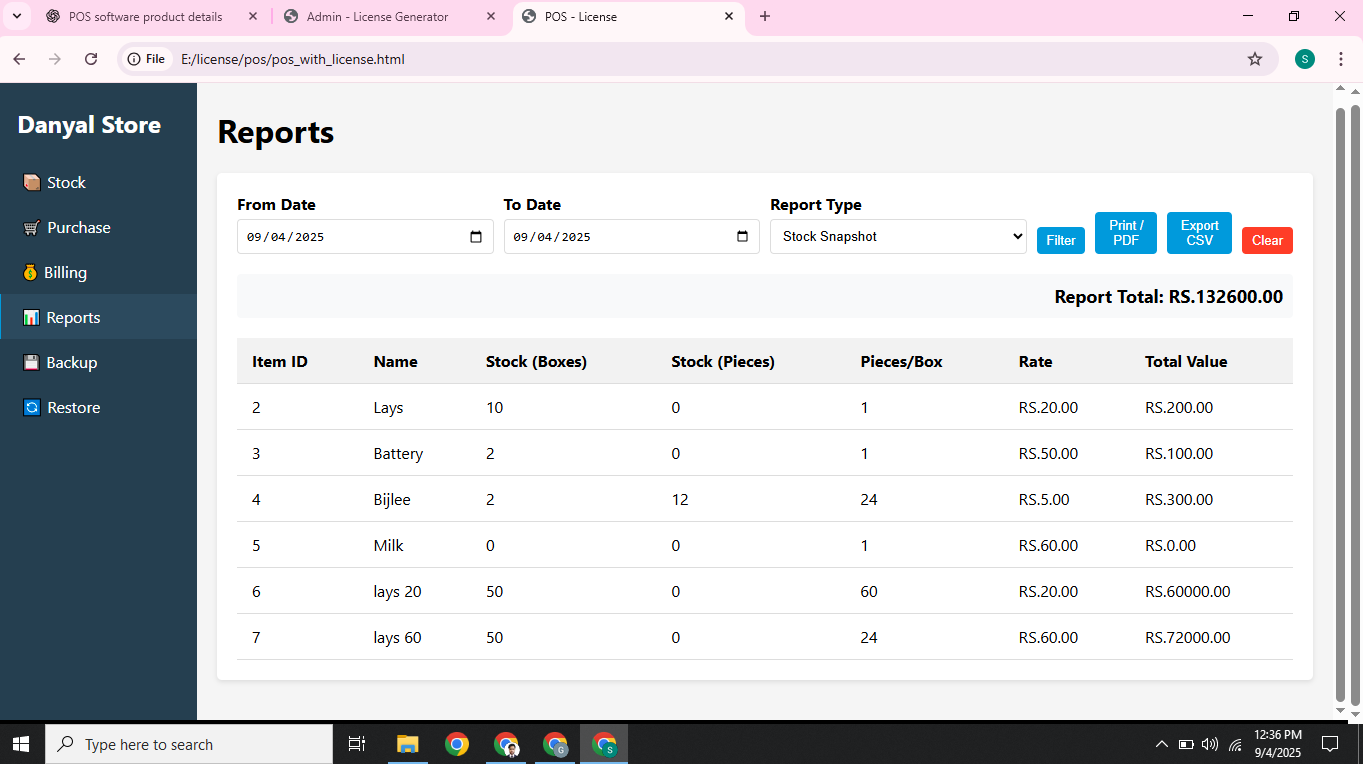Go to Billing in the sidebar
The width and height of the screenshot is (1363, 764).
[98, 273]
